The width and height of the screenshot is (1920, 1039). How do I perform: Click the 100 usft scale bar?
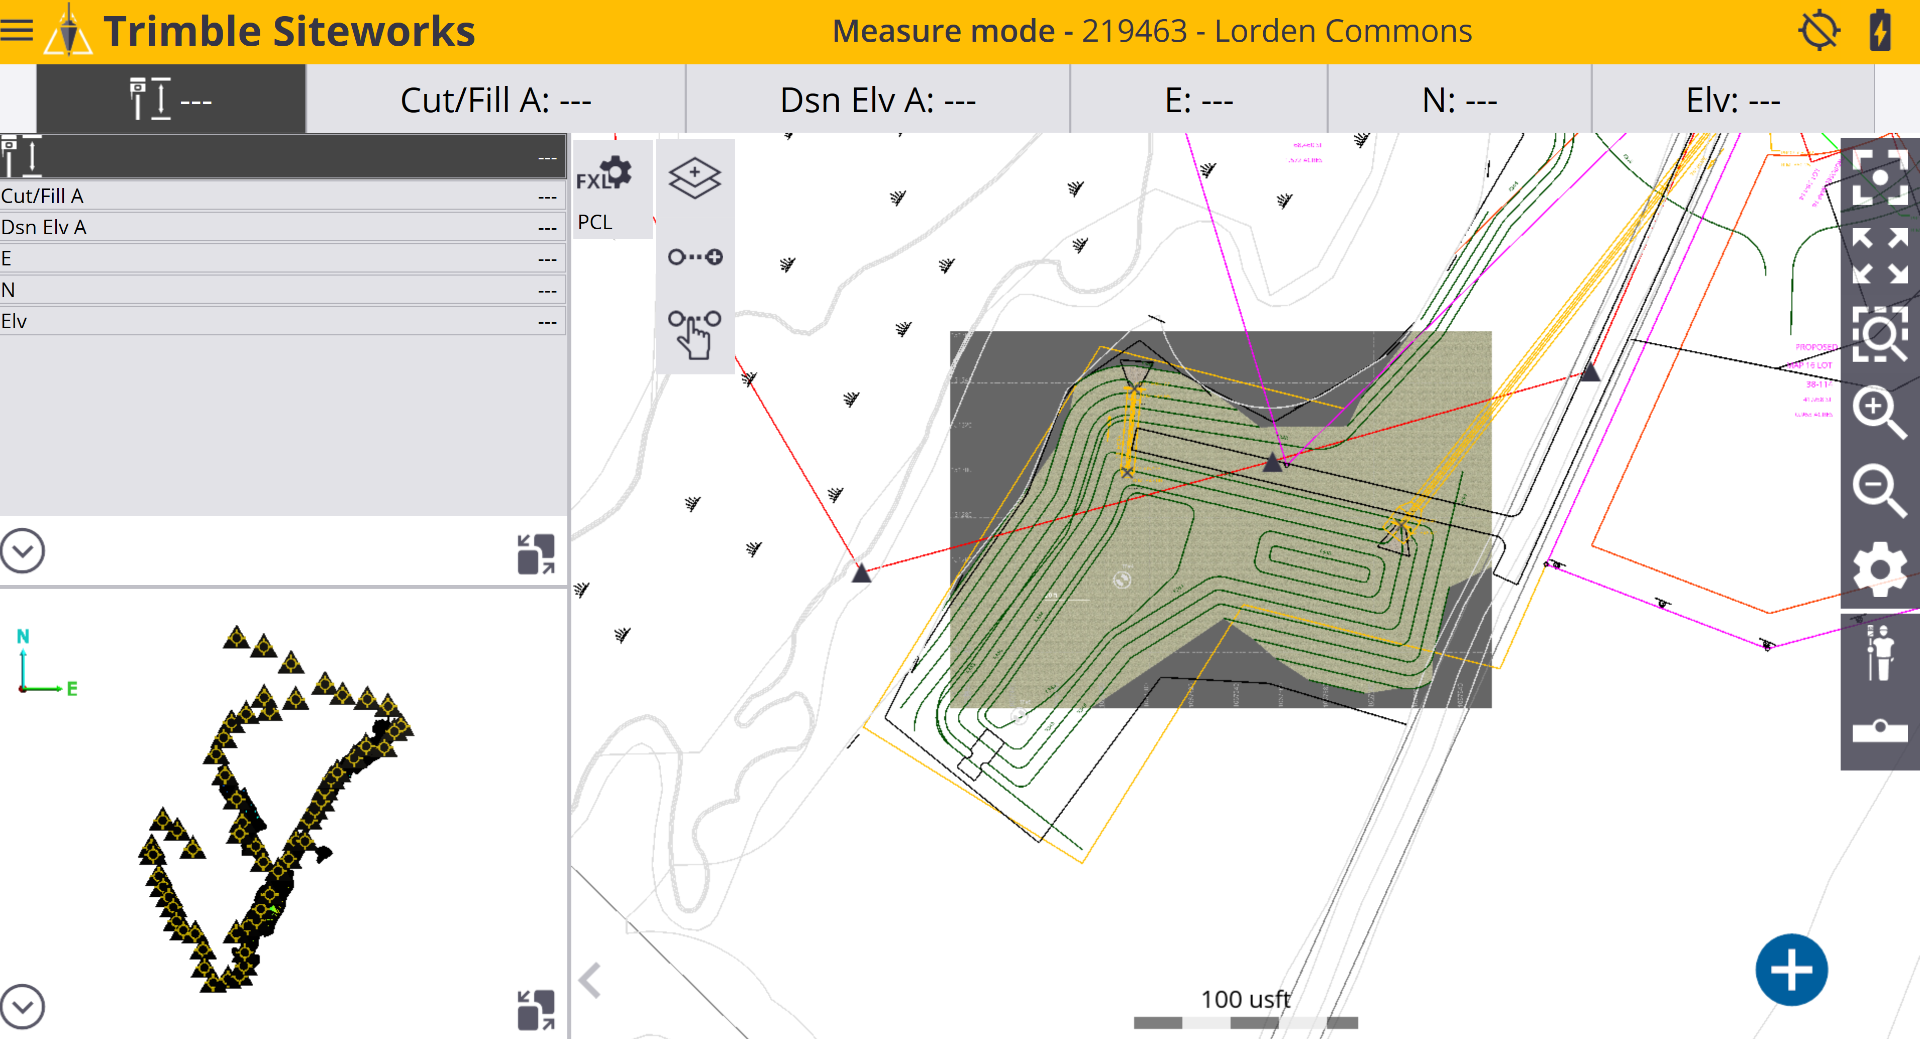[x=1246, y=1009]
